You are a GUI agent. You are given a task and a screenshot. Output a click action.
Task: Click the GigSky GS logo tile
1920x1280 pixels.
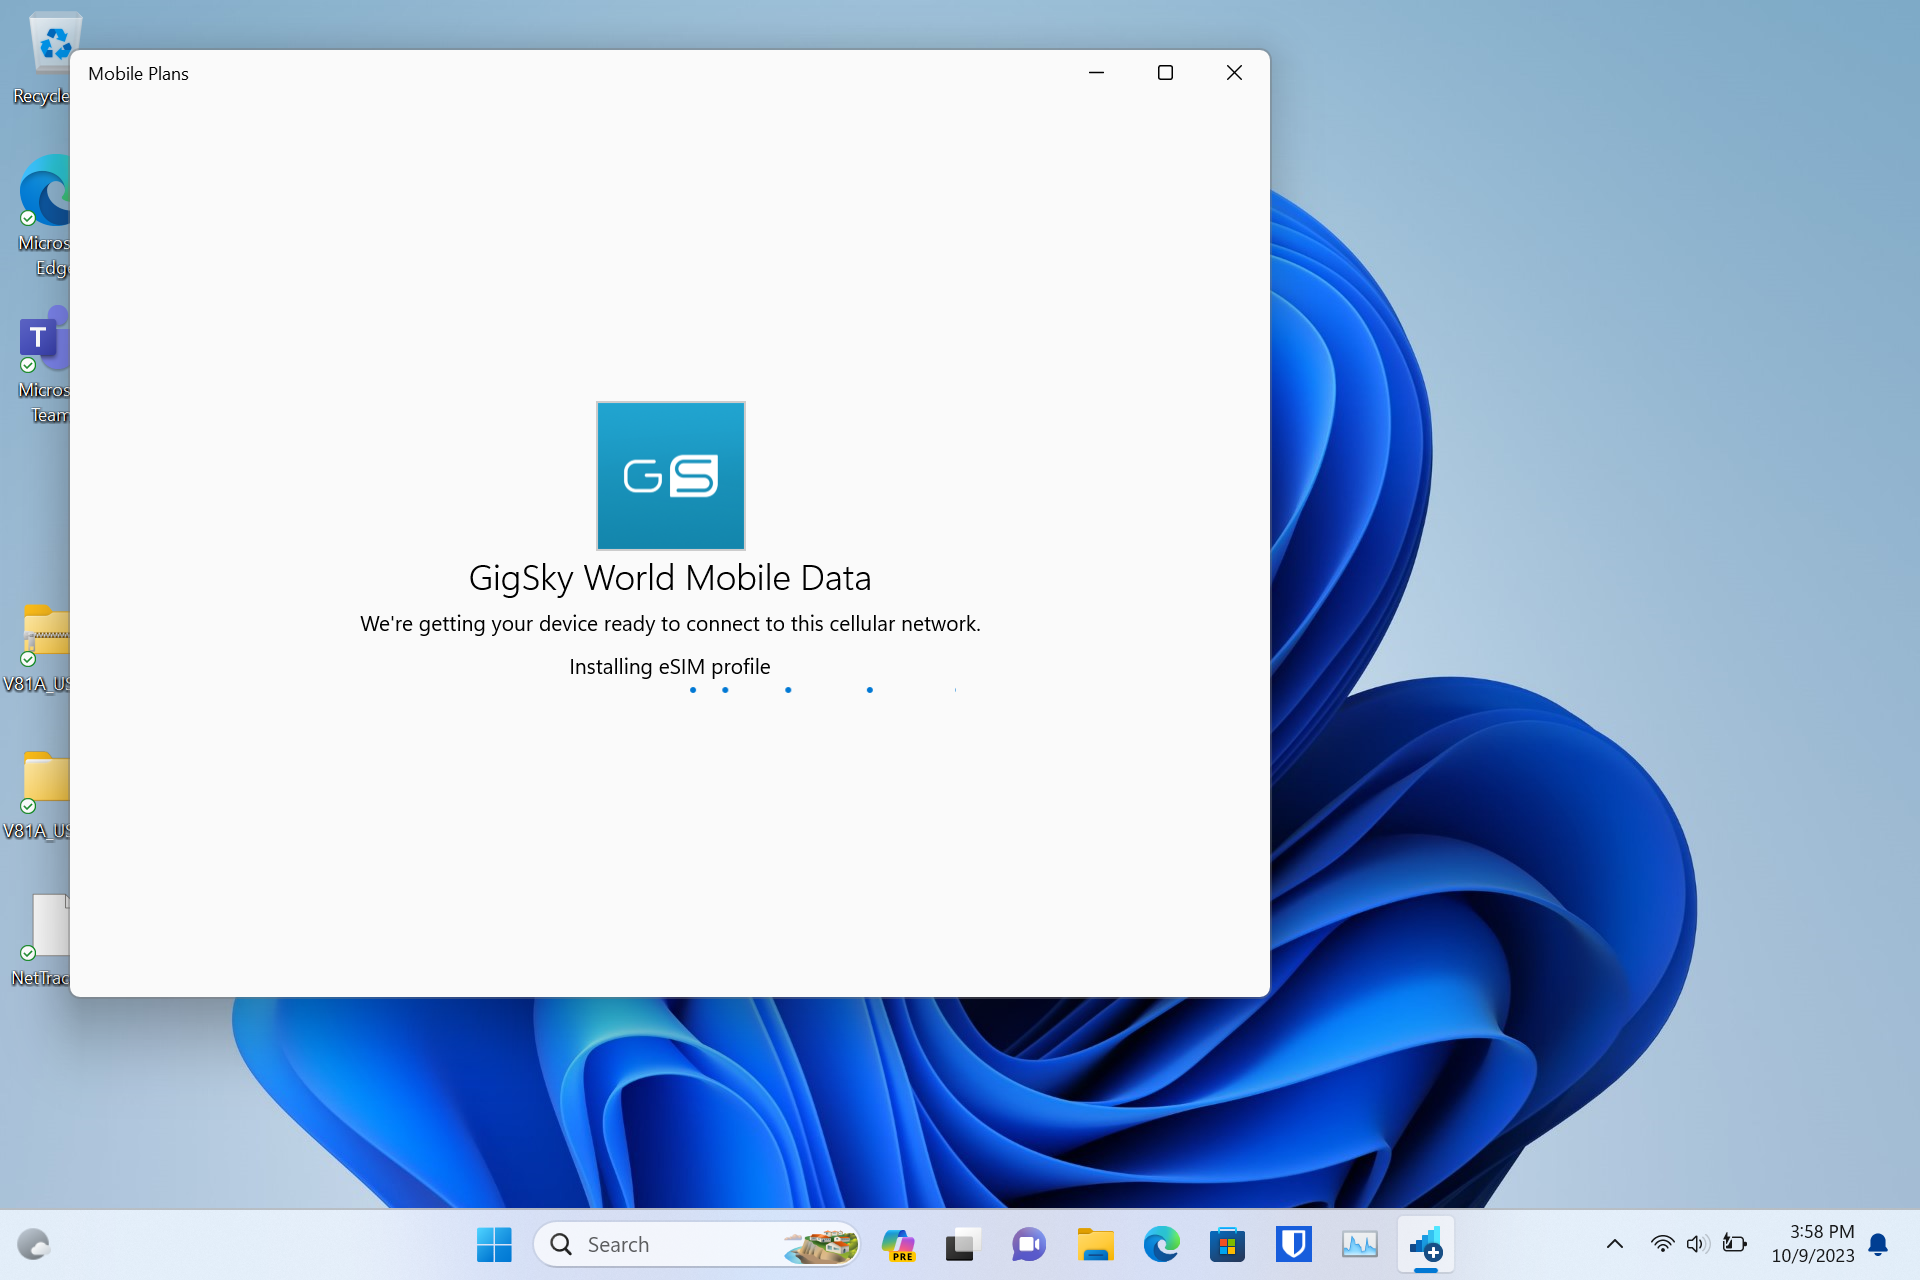point(670,476)
